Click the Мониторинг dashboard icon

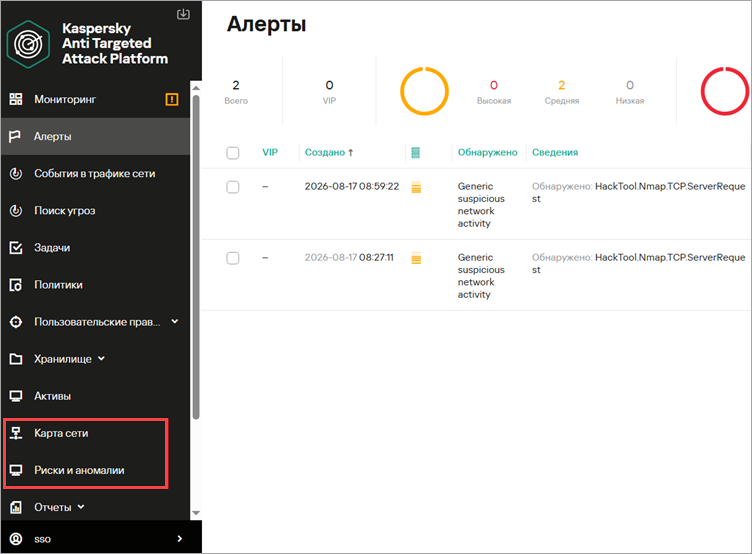point(16,99)
